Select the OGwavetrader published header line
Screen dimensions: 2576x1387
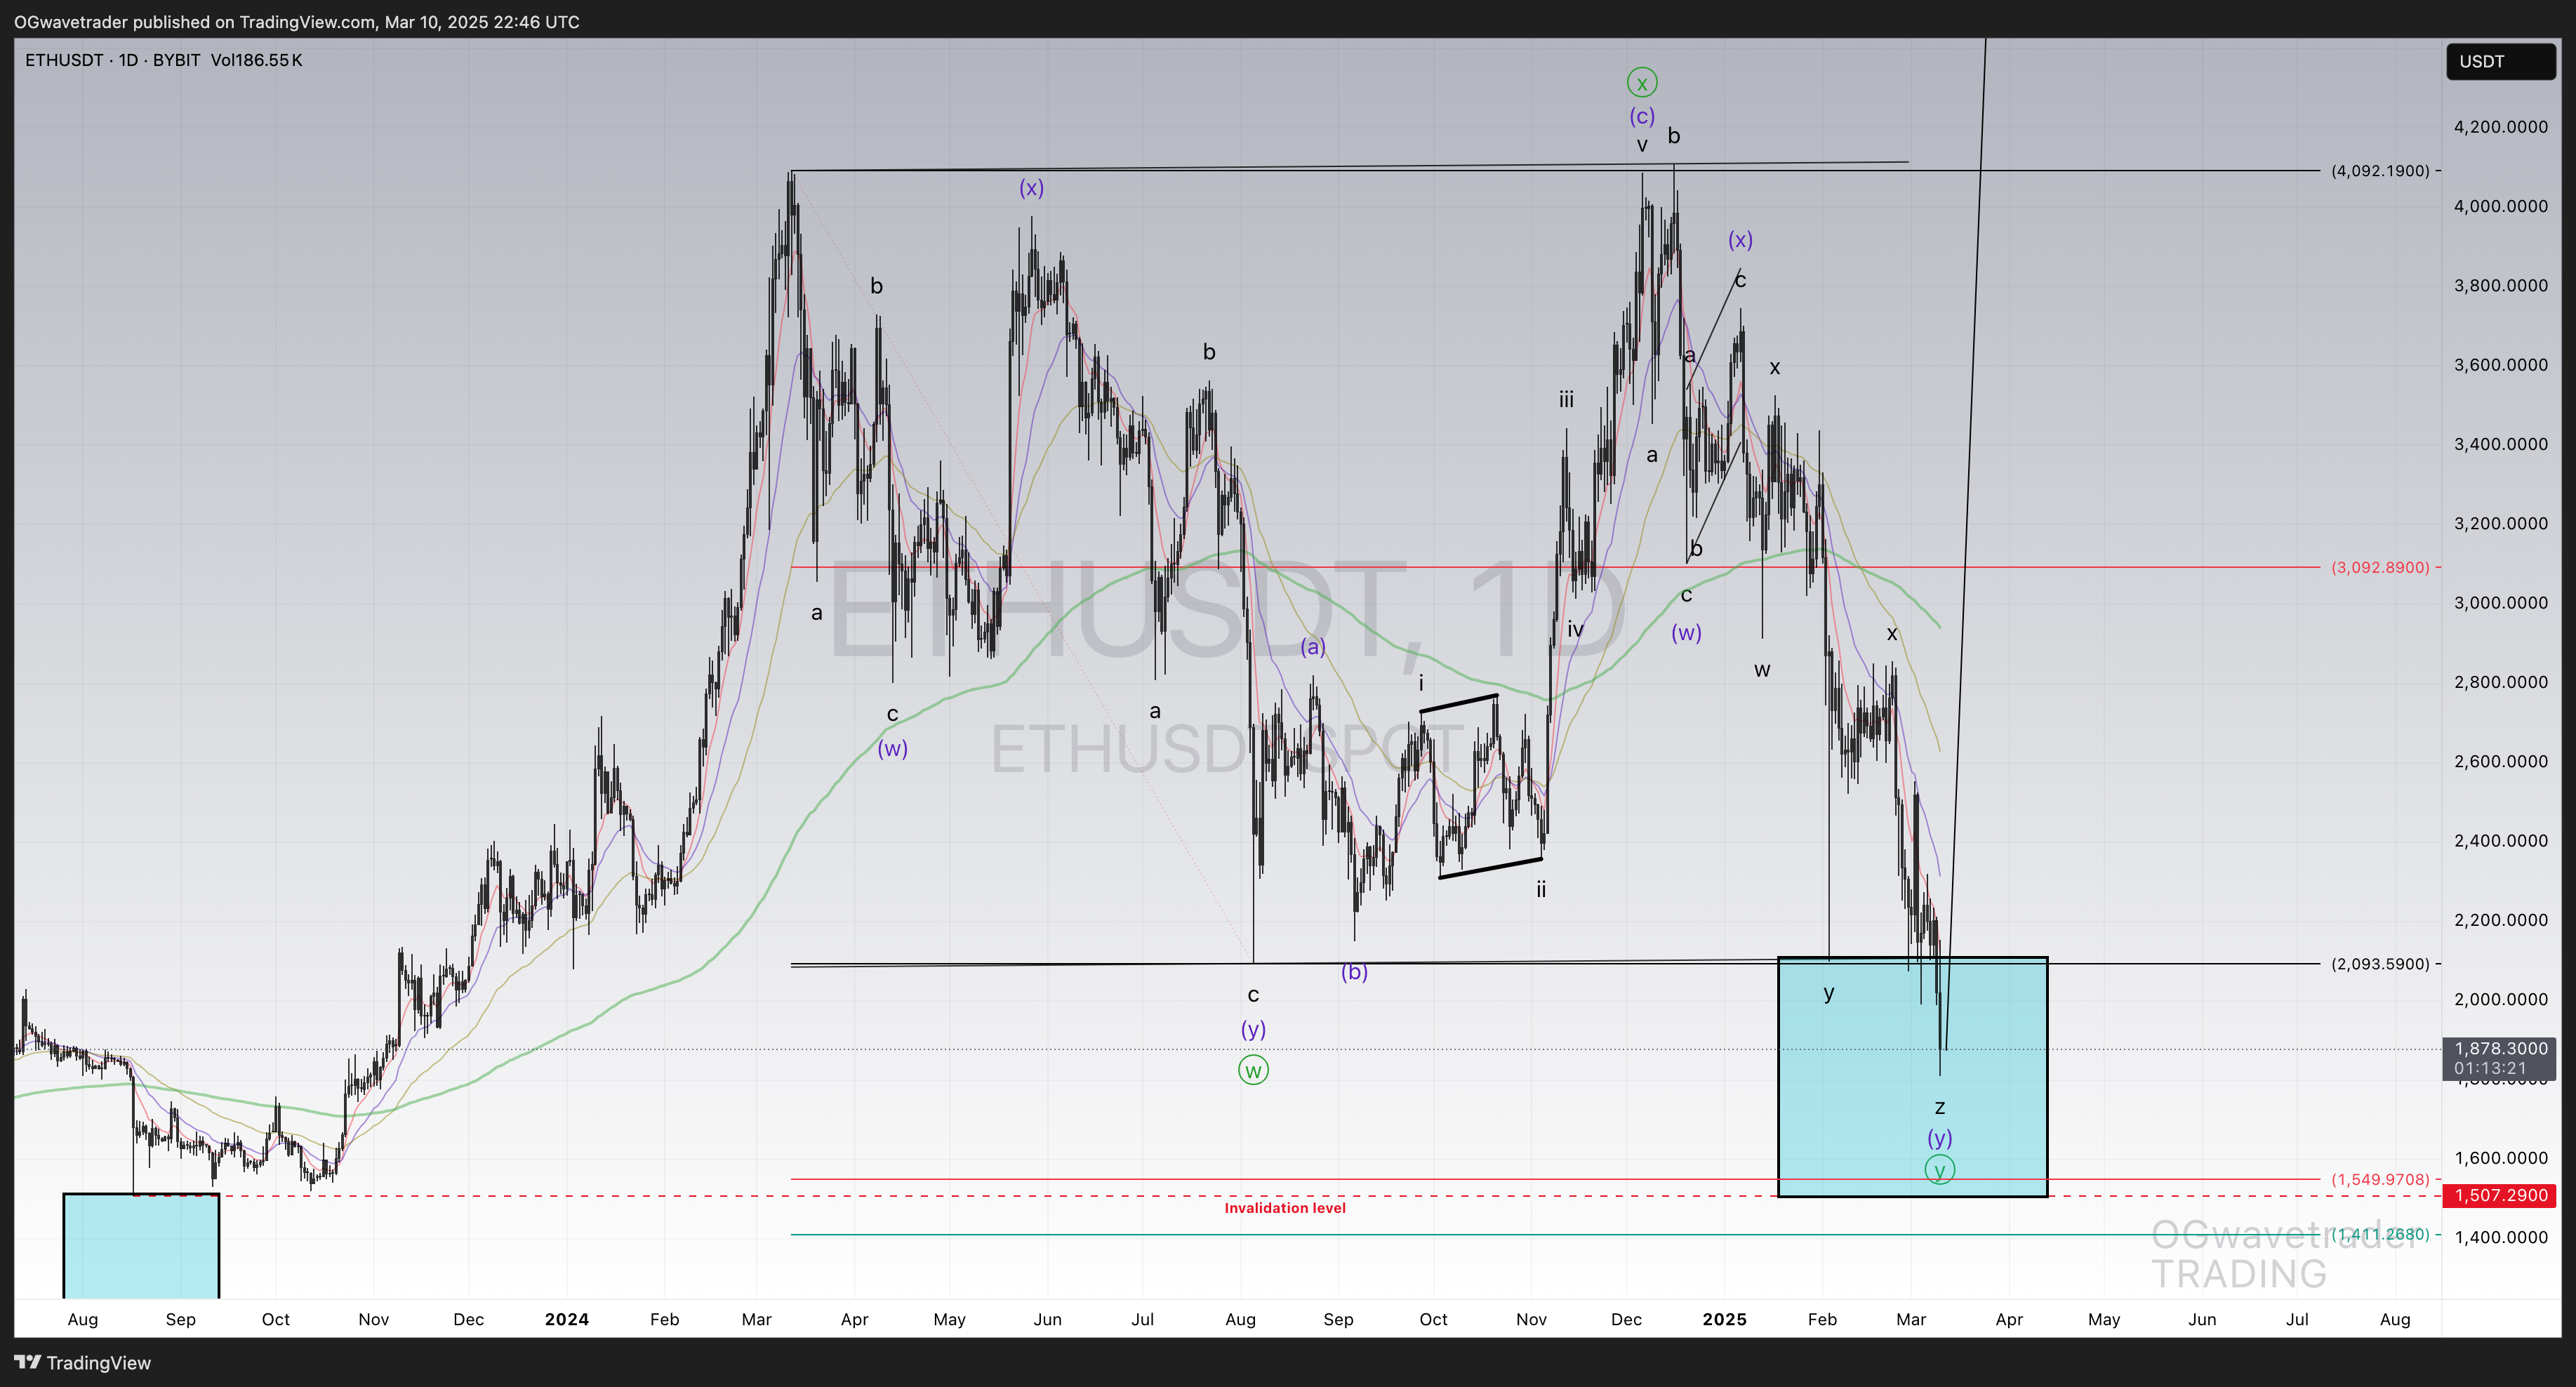tap(297, 21)
